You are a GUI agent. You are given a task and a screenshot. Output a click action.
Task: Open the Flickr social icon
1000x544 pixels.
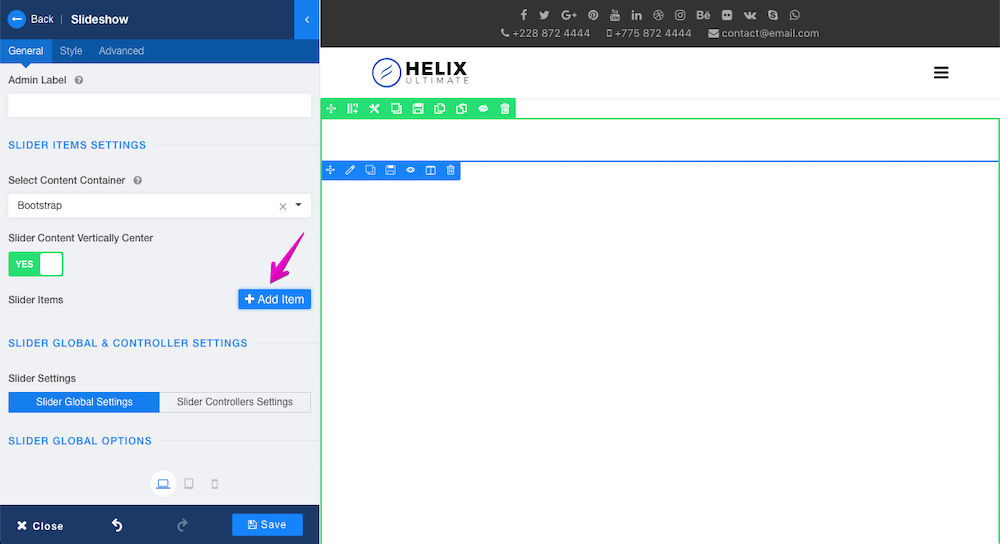[727, 15]
